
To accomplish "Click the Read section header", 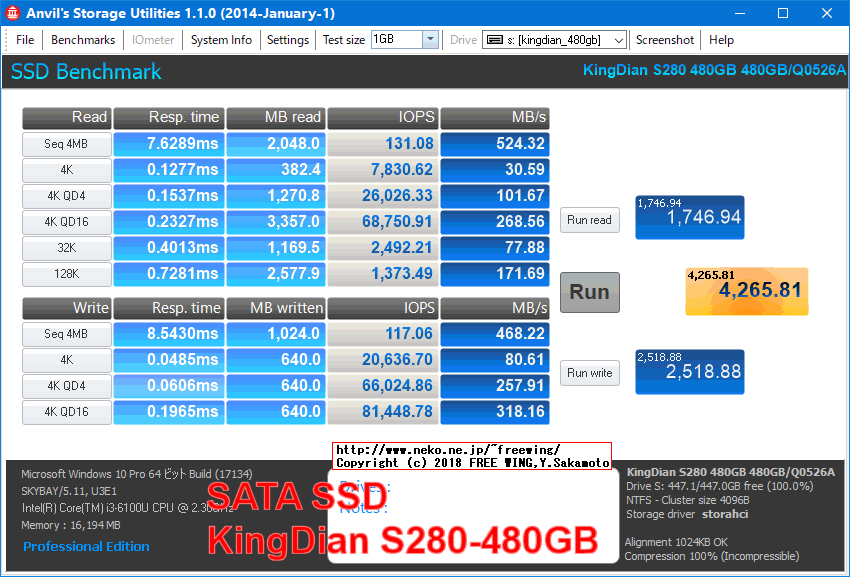I will click(66, 117).
